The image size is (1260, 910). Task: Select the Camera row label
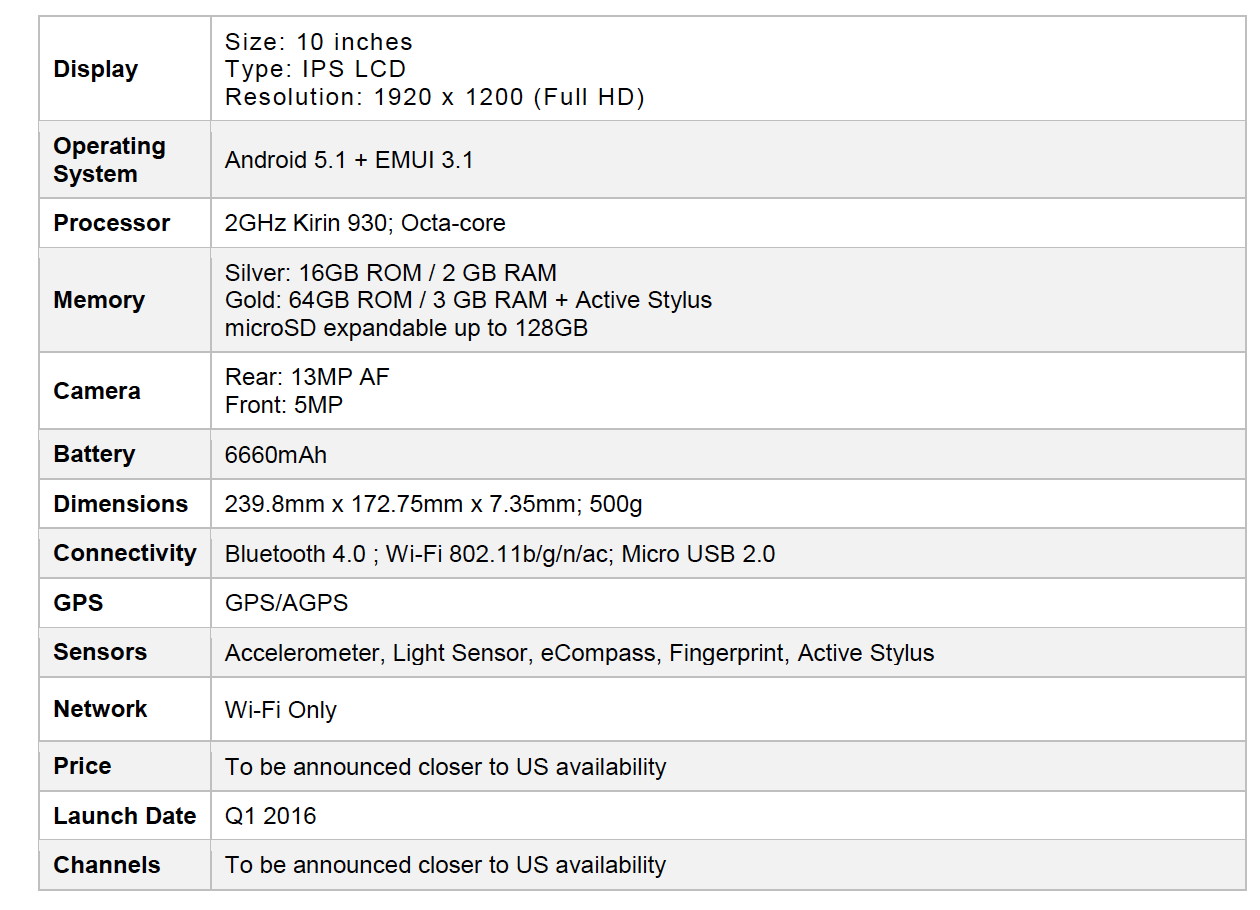[97, 391]
